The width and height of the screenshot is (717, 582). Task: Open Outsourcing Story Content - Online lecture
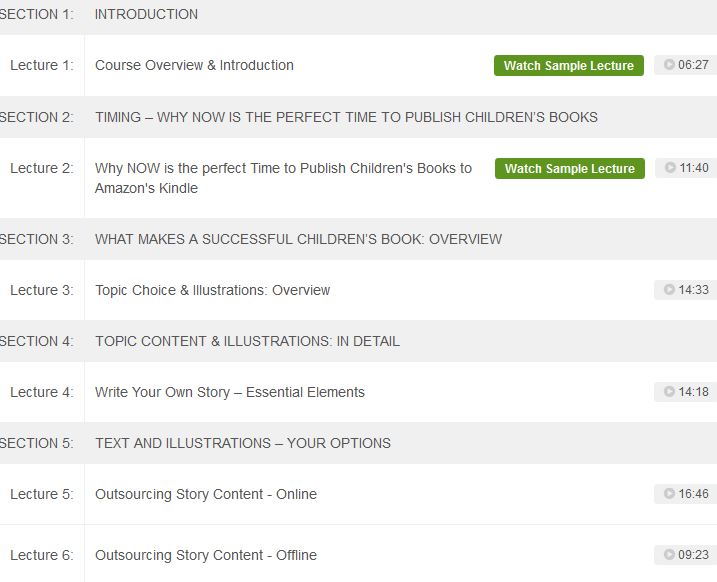click(206, 494)
